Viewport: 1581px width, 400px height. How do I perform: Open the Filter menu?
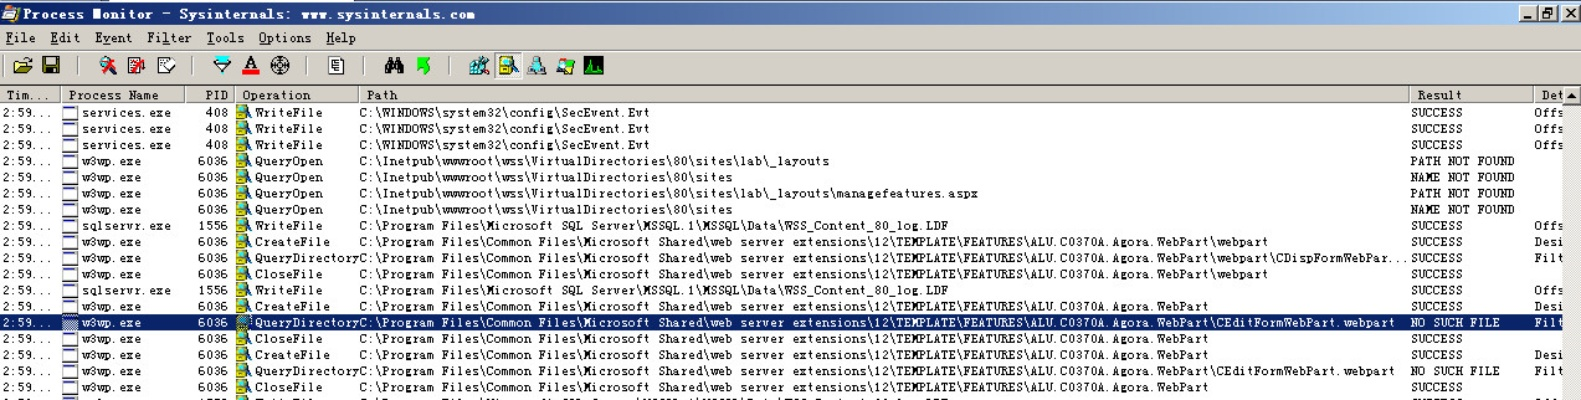click(169, 38)
